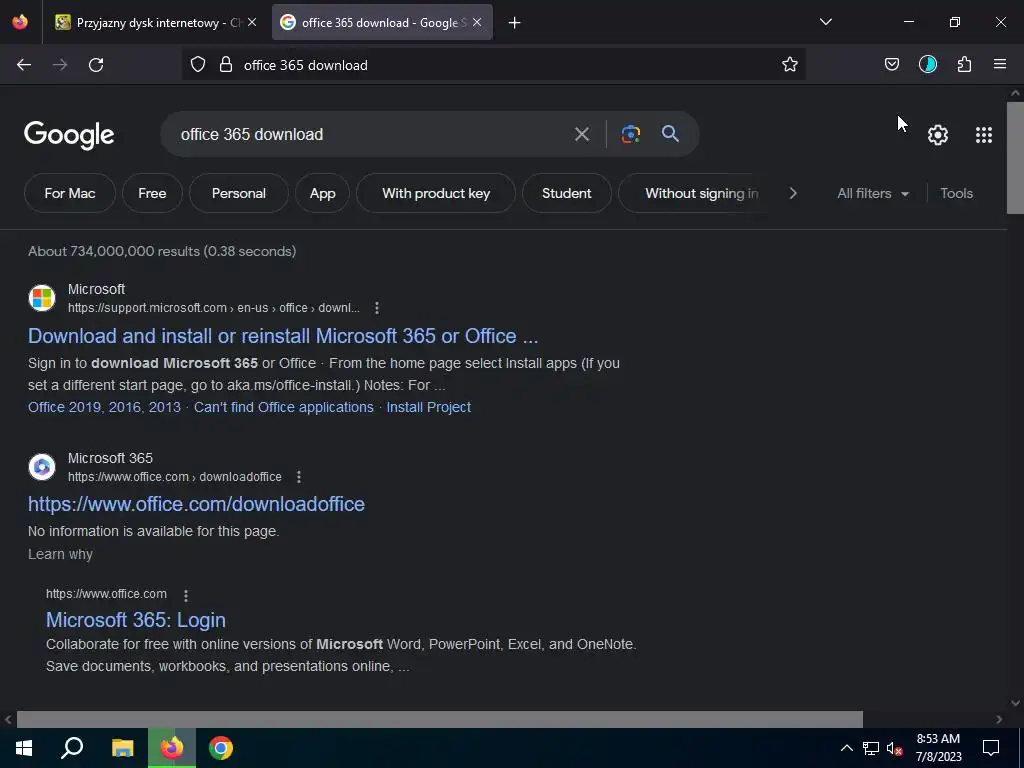Click the horizontal scrollbar thumb

[x=440, y=719]
